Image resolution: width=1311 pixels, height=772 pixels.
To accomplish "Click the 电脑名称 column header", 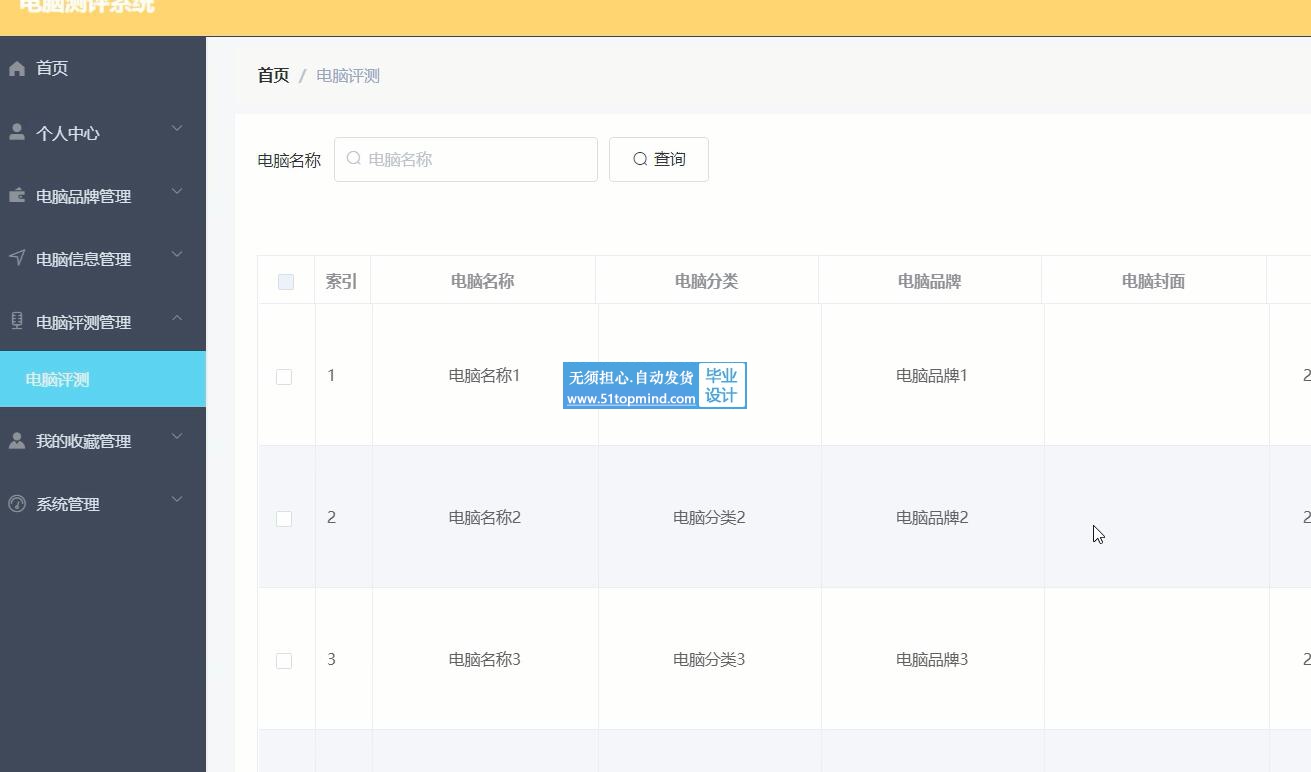I will point(483,281).
